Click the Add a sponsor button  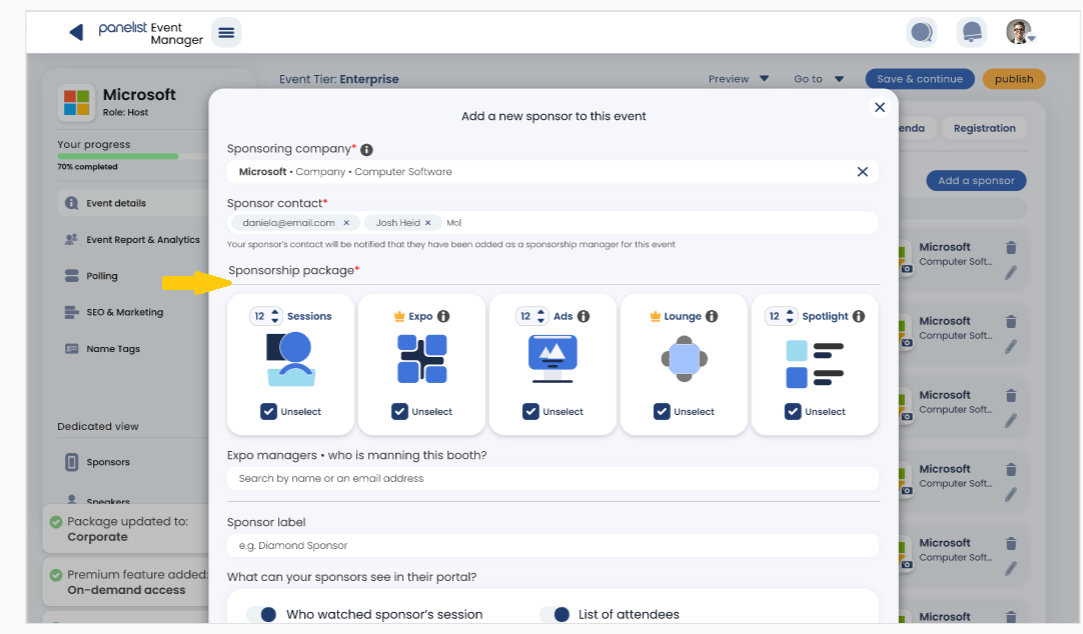(x=976, y=181)
